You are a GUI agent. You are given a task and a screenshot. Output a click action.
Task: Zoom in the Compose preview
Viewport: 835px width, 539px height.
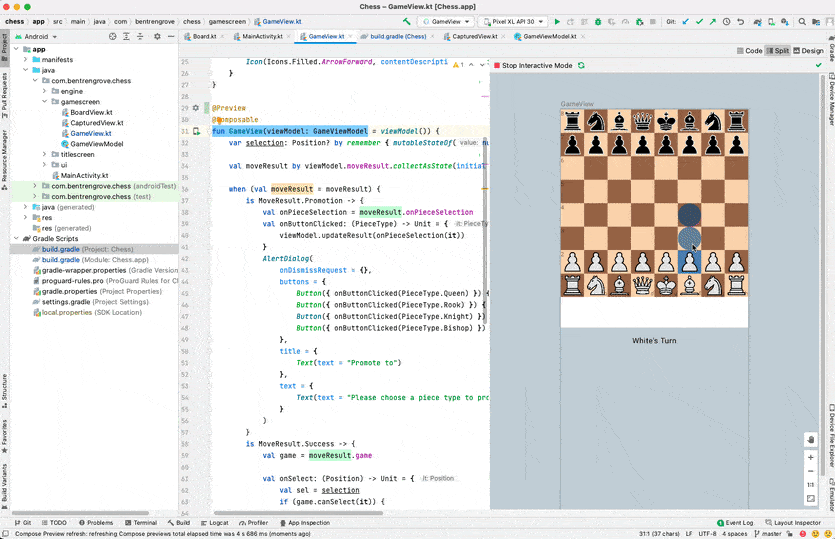pyautogui.click(x=811, y=457)
